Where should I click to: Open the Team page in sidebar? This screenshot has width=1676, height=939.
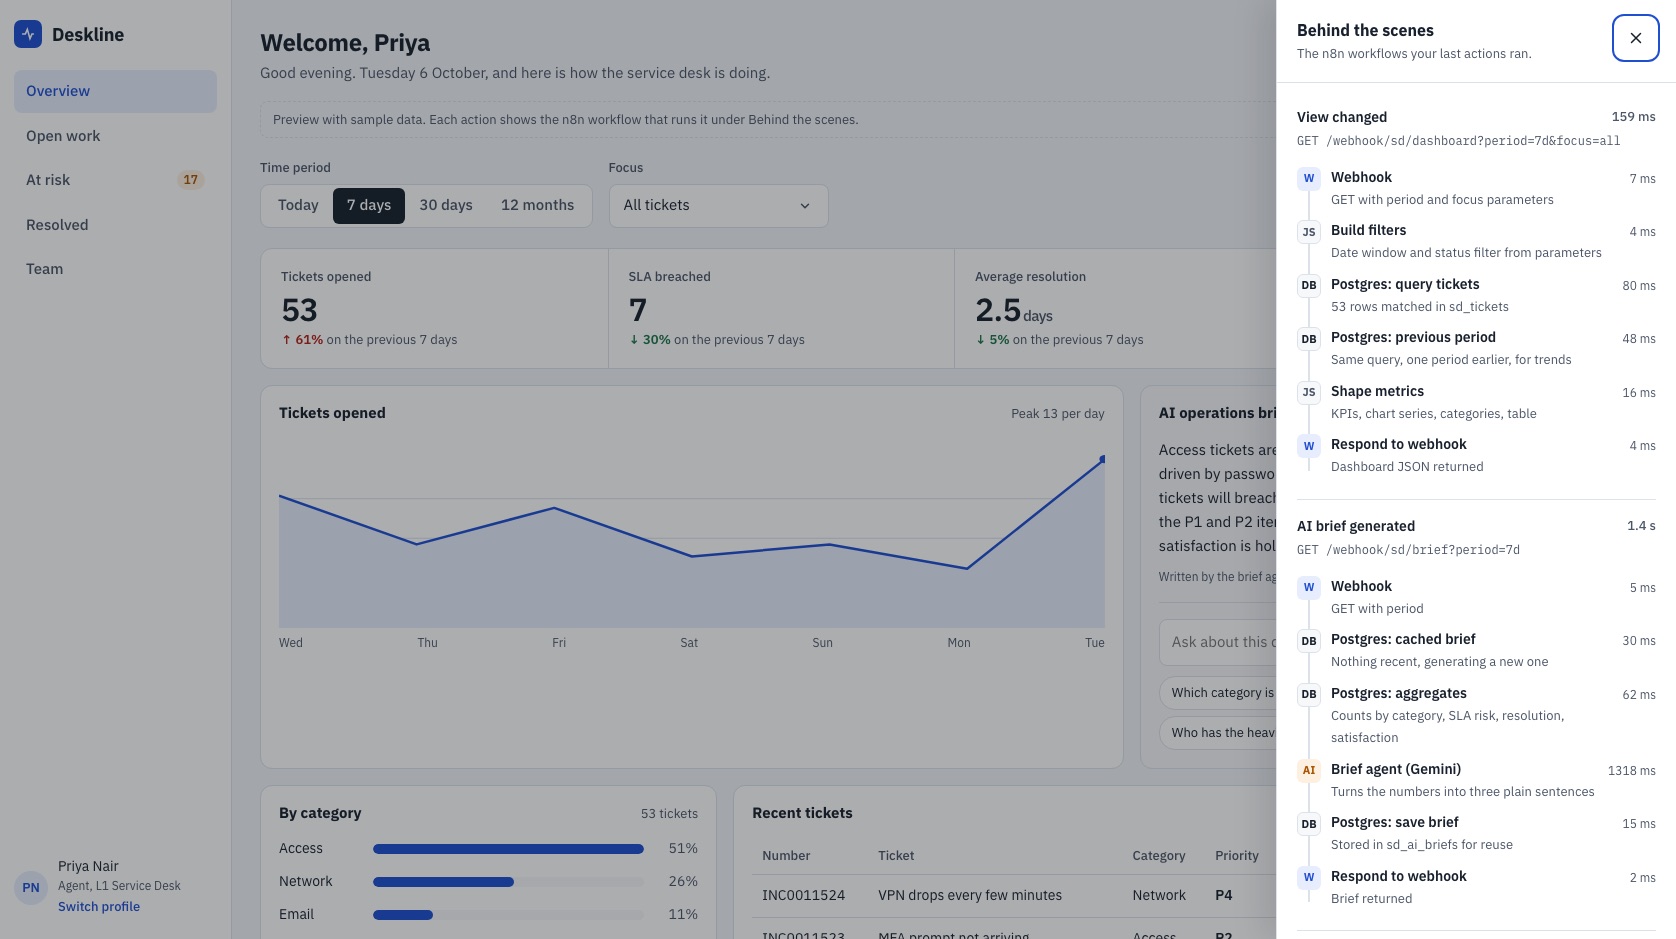point(115,269)
